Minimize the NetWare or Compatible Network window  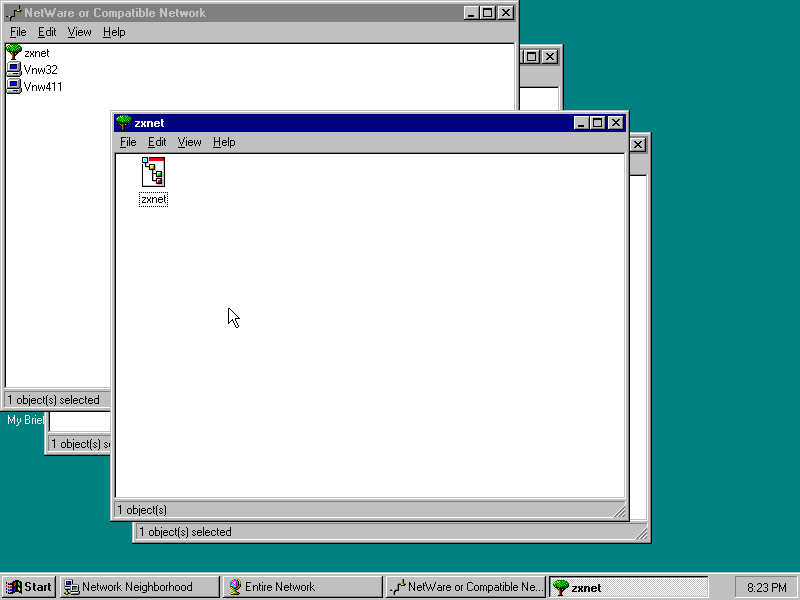click(471, 13)
